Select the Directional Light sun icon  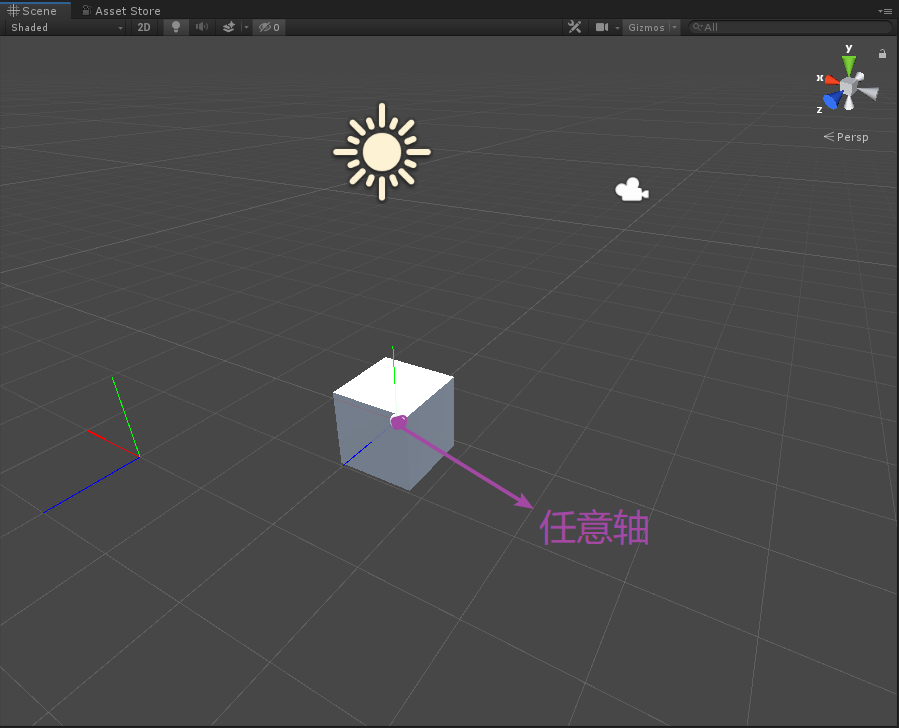(382, 152)
